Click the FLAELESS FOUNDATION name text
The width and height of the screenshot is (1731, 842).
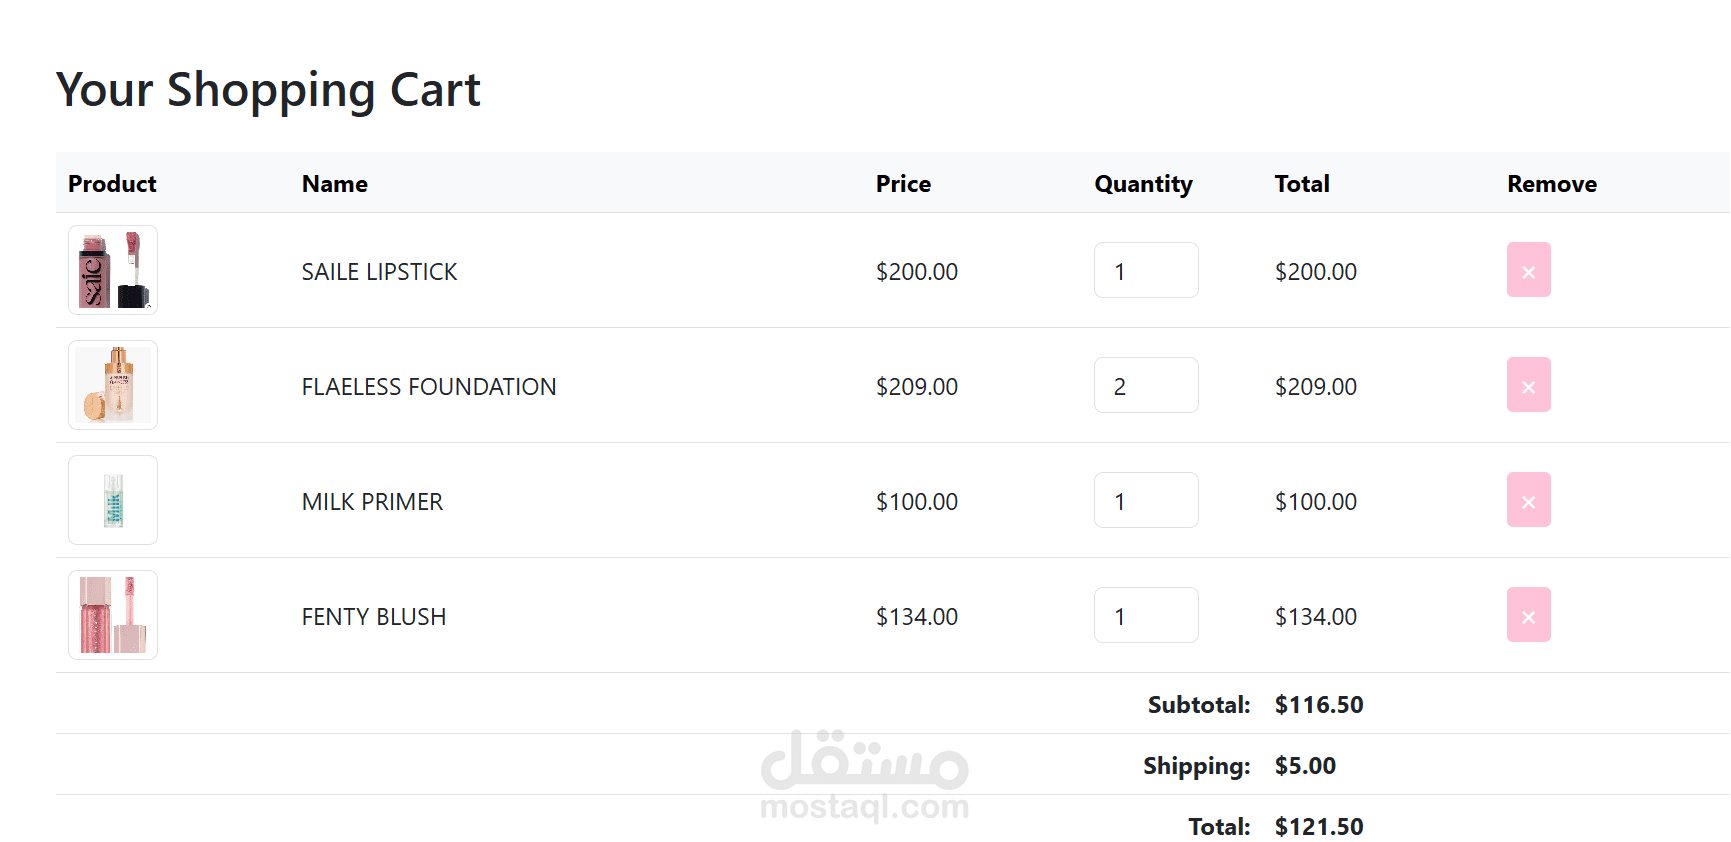[429, 387]
